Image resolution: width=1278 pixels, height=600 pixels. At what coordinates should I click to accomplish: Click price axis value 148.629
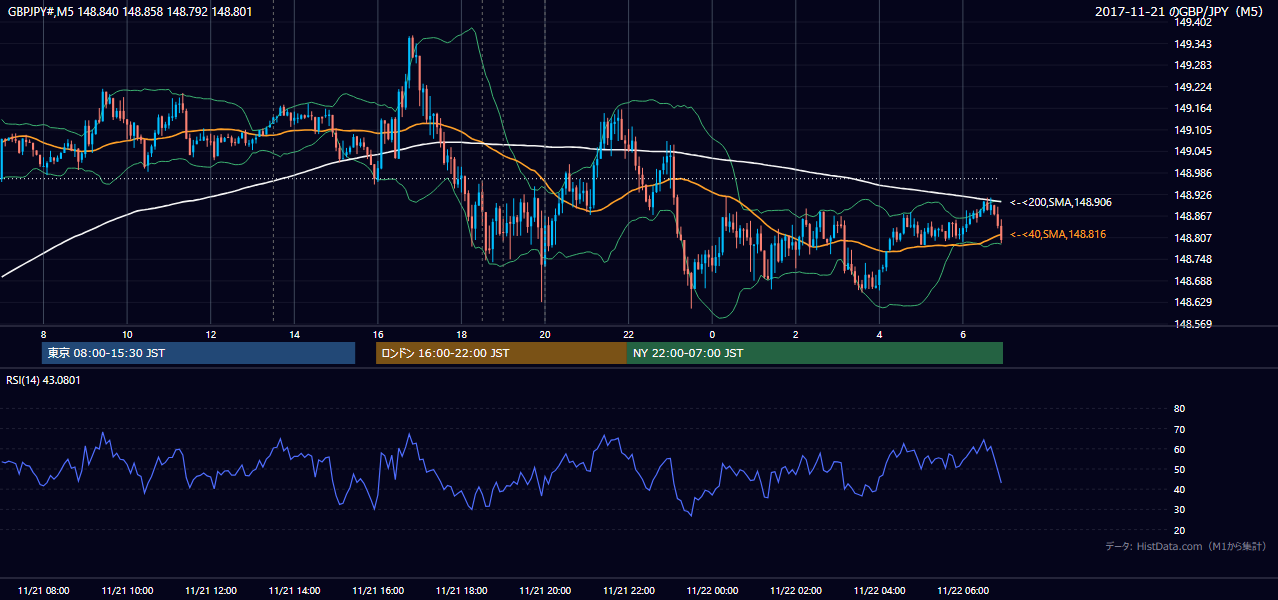1192,302
